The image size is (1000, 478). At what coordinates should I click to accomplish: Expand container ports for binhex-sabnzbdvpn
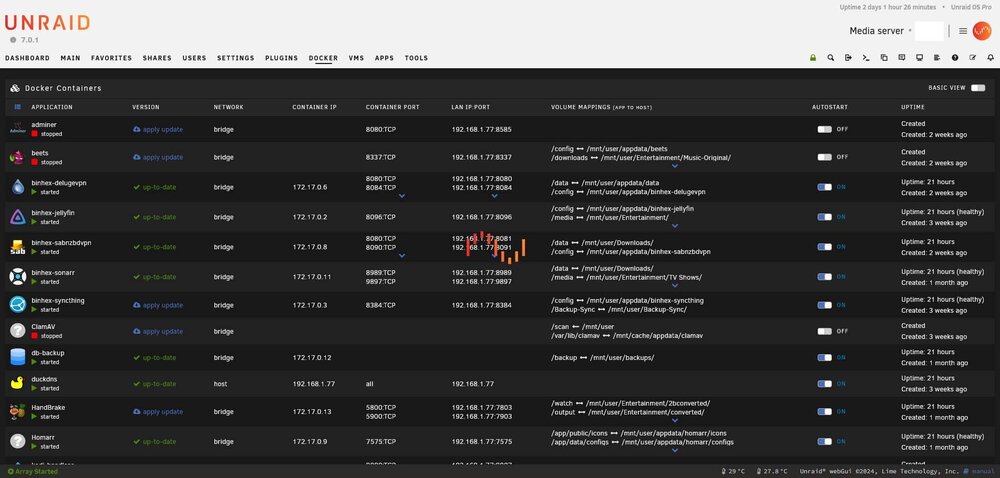click(x=402, y=256)
